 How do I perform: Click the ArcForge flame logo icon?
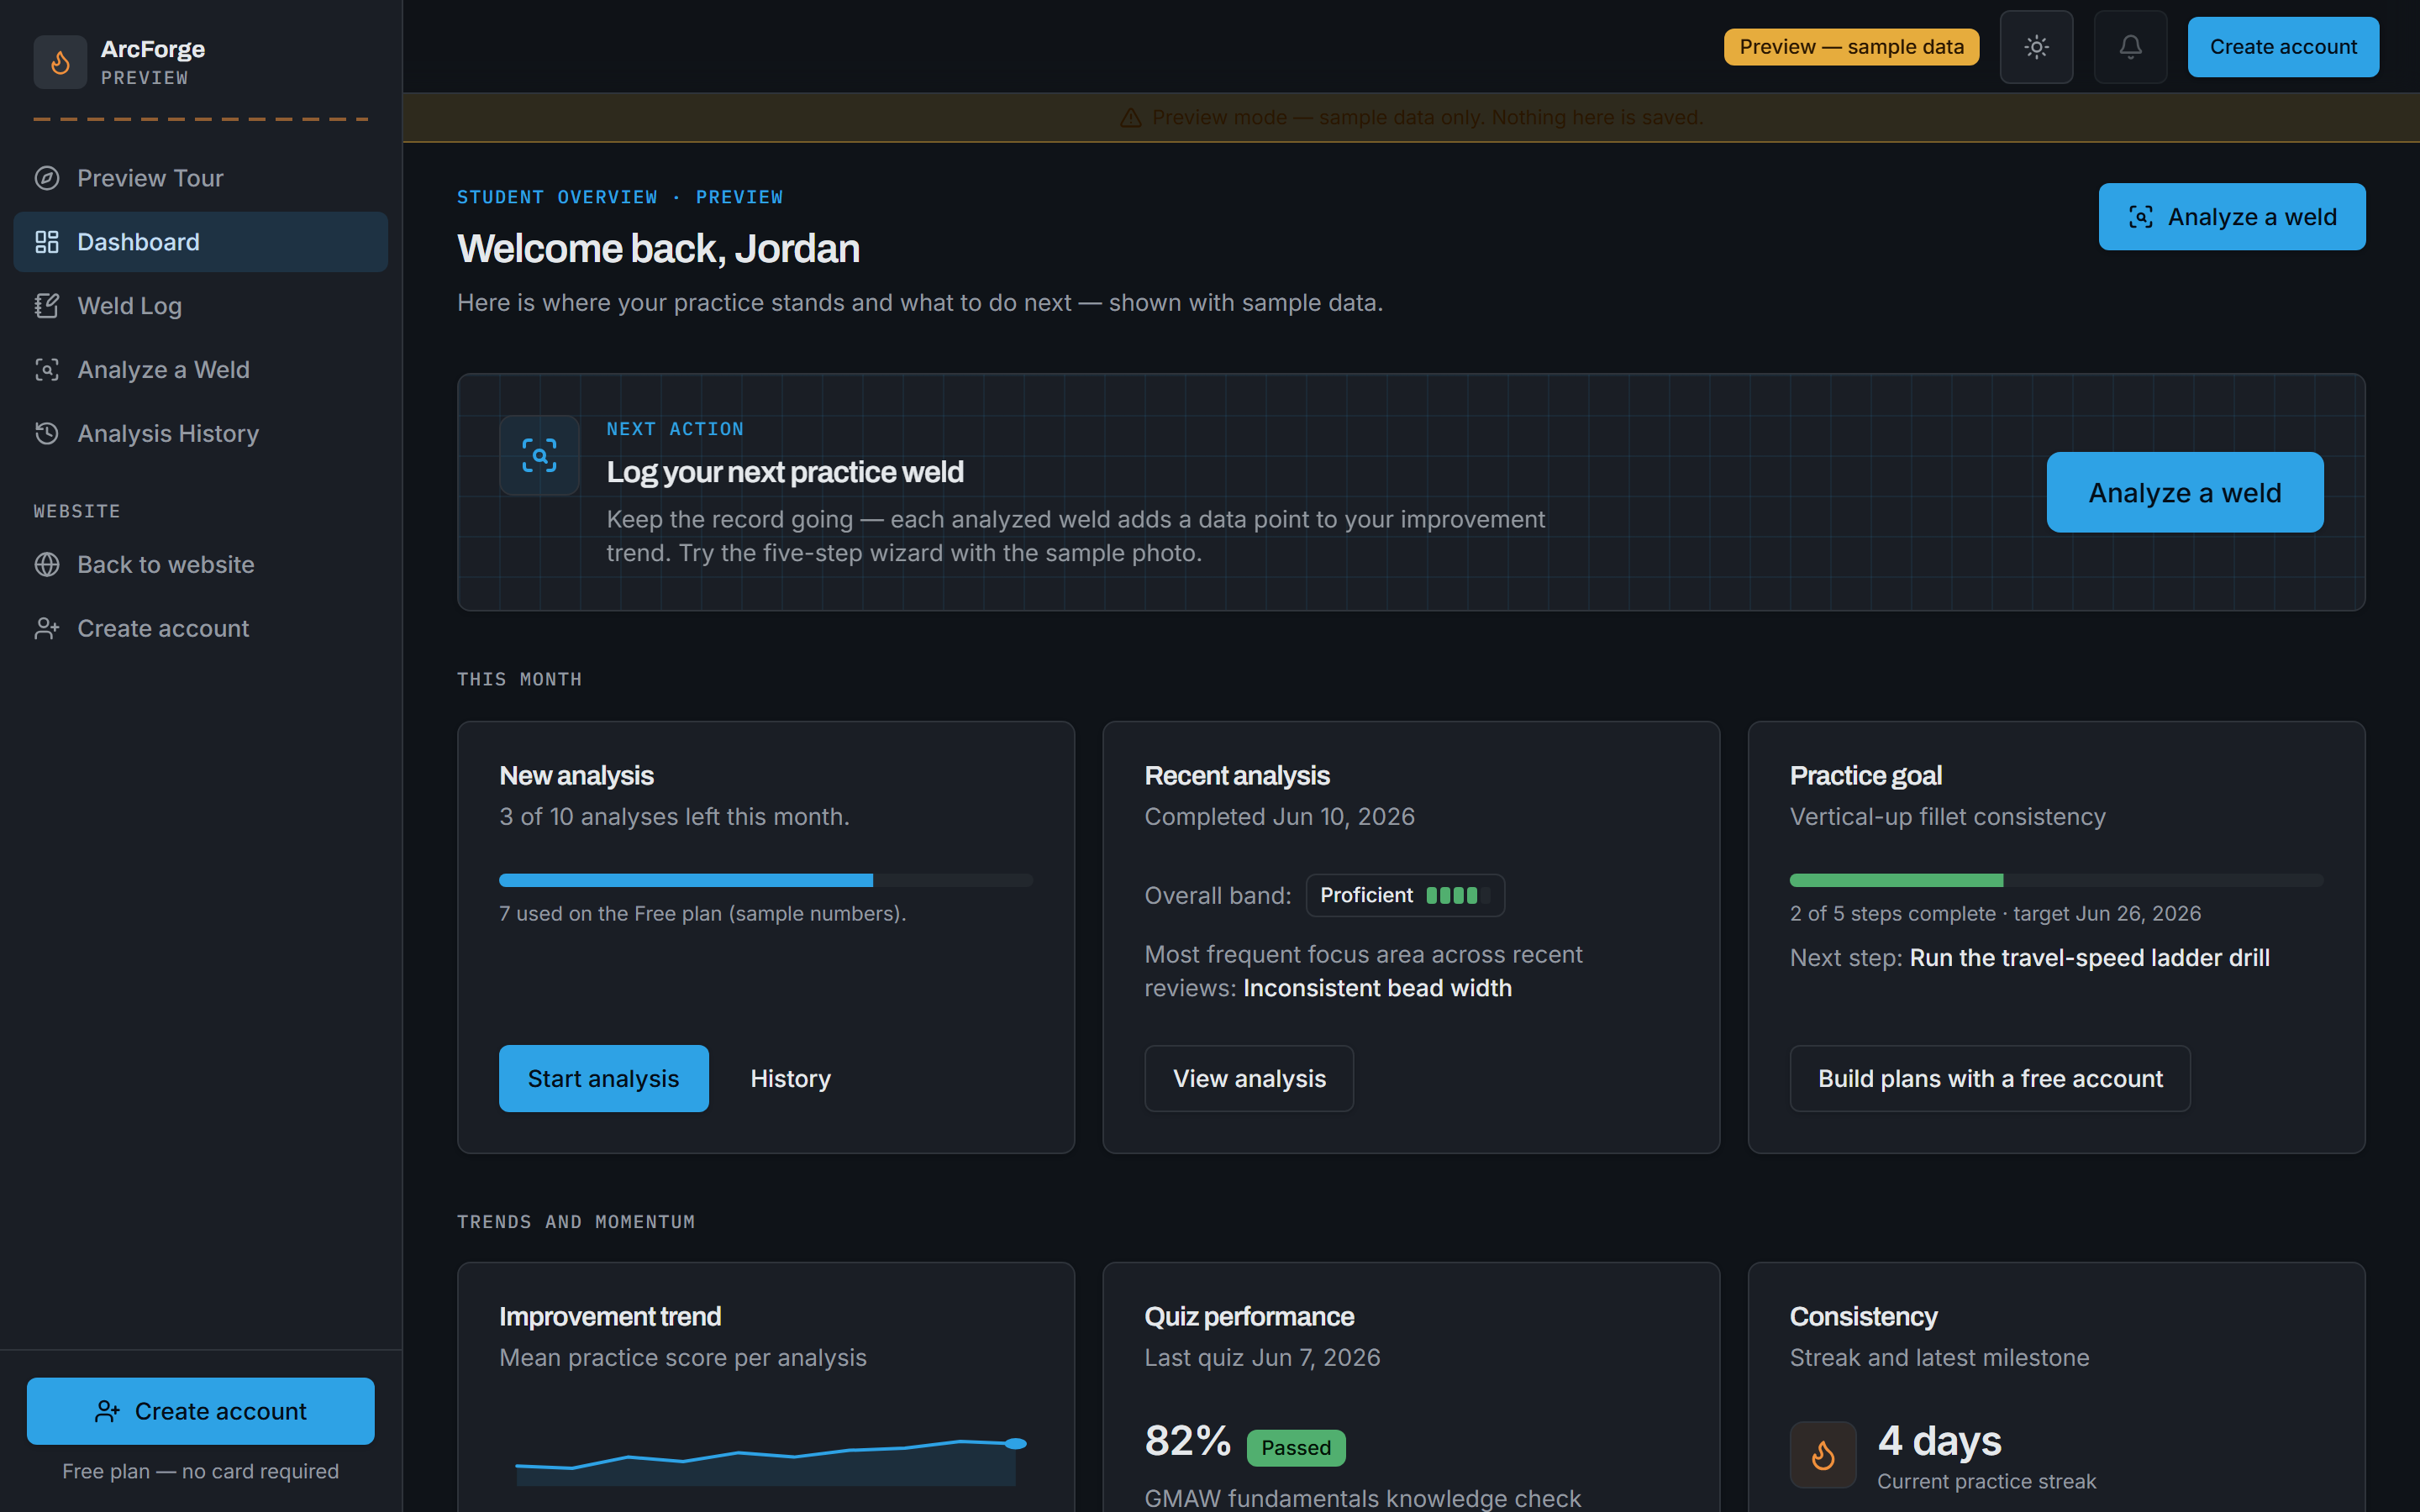click(60, 62)
